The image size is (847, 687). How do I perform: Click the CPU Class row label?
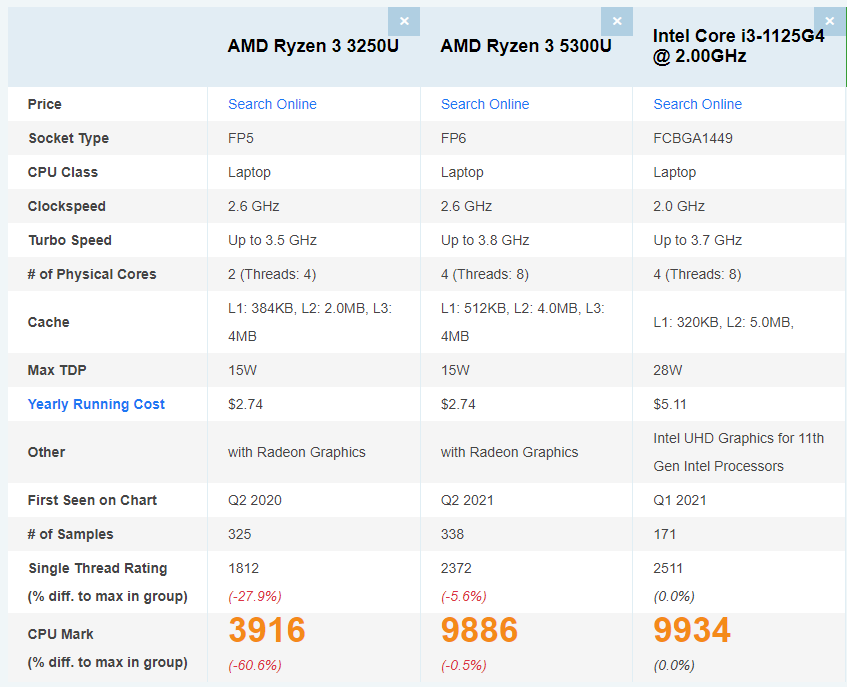tap(63, 172)
